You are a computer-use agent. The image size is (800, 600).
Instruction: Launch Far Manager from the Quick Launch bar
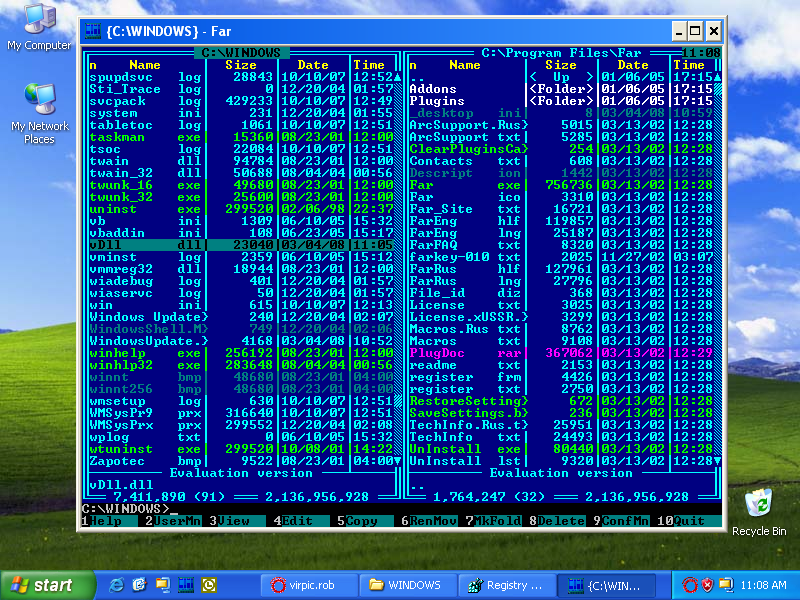186,585
